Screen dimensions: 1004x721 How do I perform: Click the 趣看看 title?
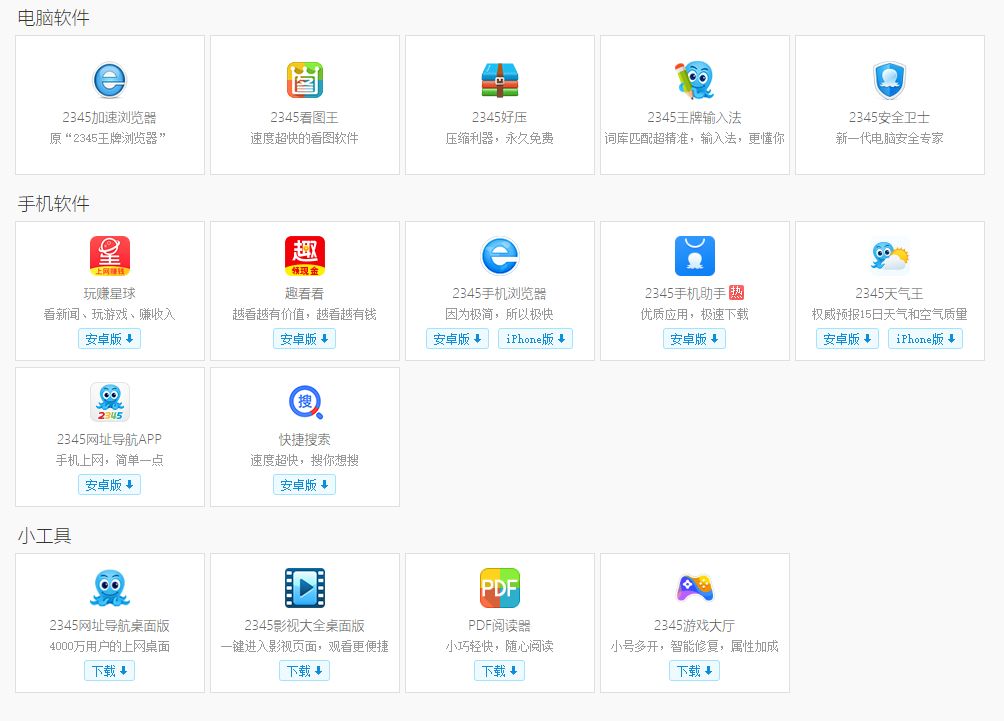[x=305, y=293]
